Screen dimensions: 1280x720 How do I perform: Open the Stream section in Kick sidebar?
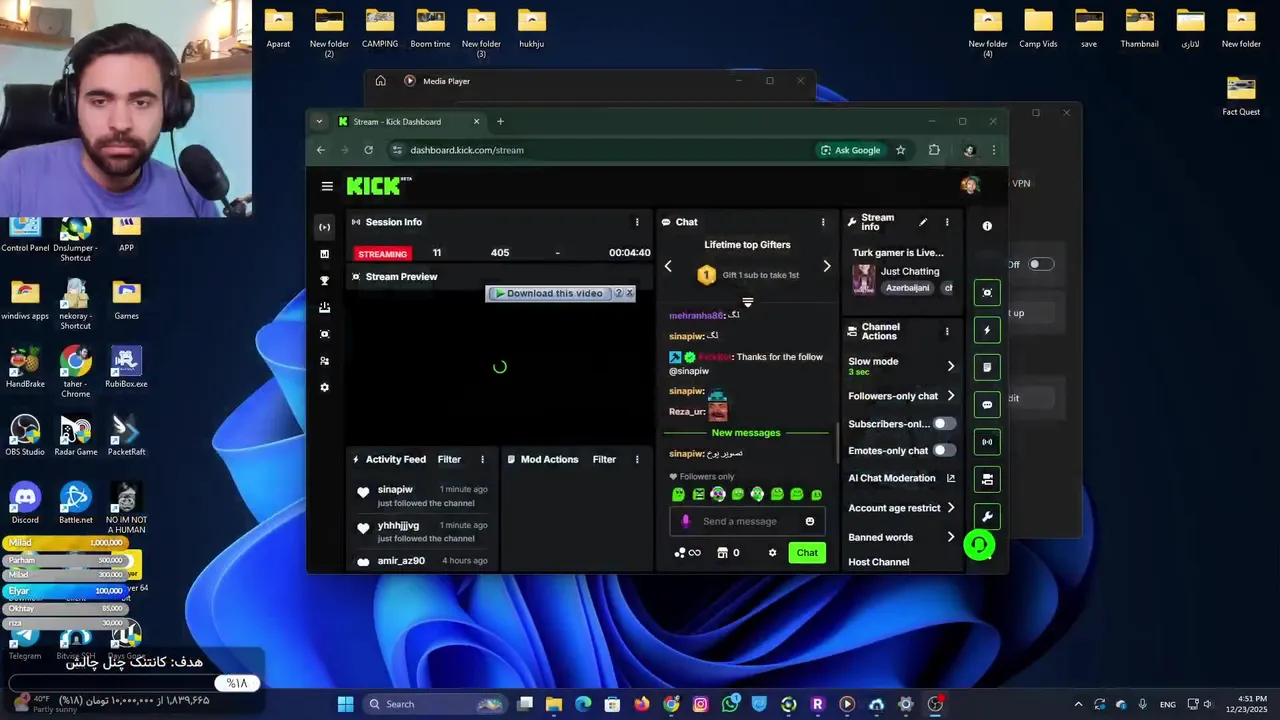(x=324, y=227)
